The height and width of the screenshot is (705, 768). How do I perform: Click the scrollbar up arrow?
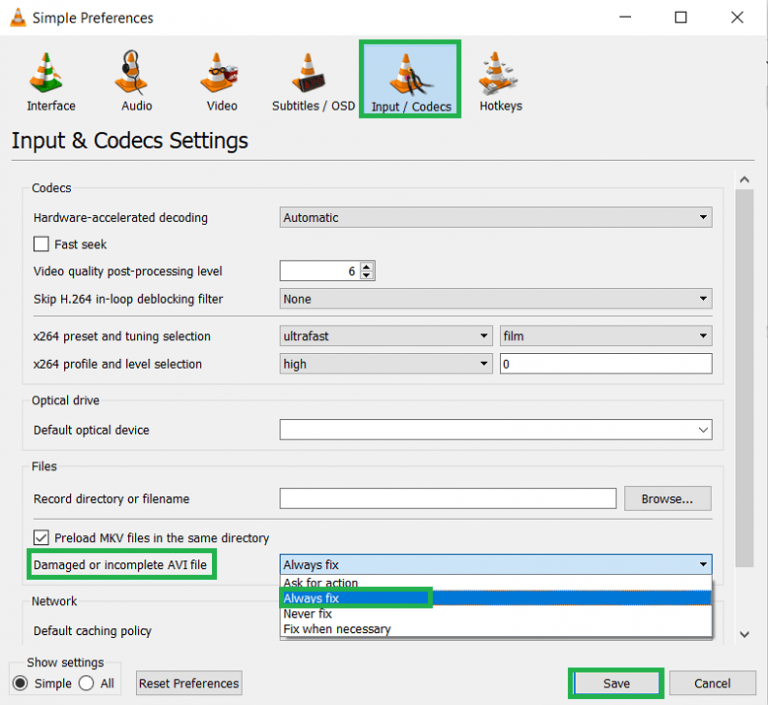(744, 179)
